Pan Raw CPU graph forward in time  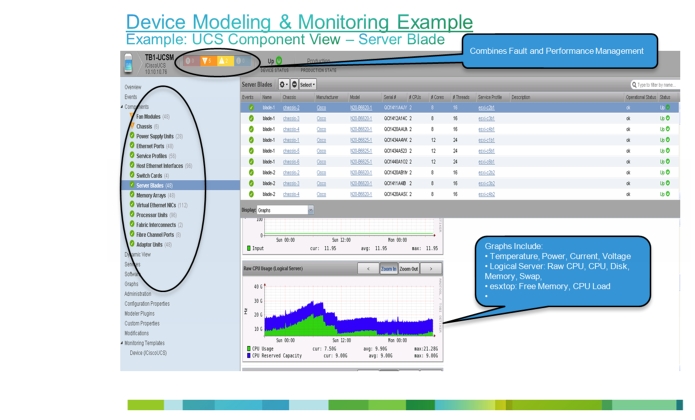pos(430,268)
